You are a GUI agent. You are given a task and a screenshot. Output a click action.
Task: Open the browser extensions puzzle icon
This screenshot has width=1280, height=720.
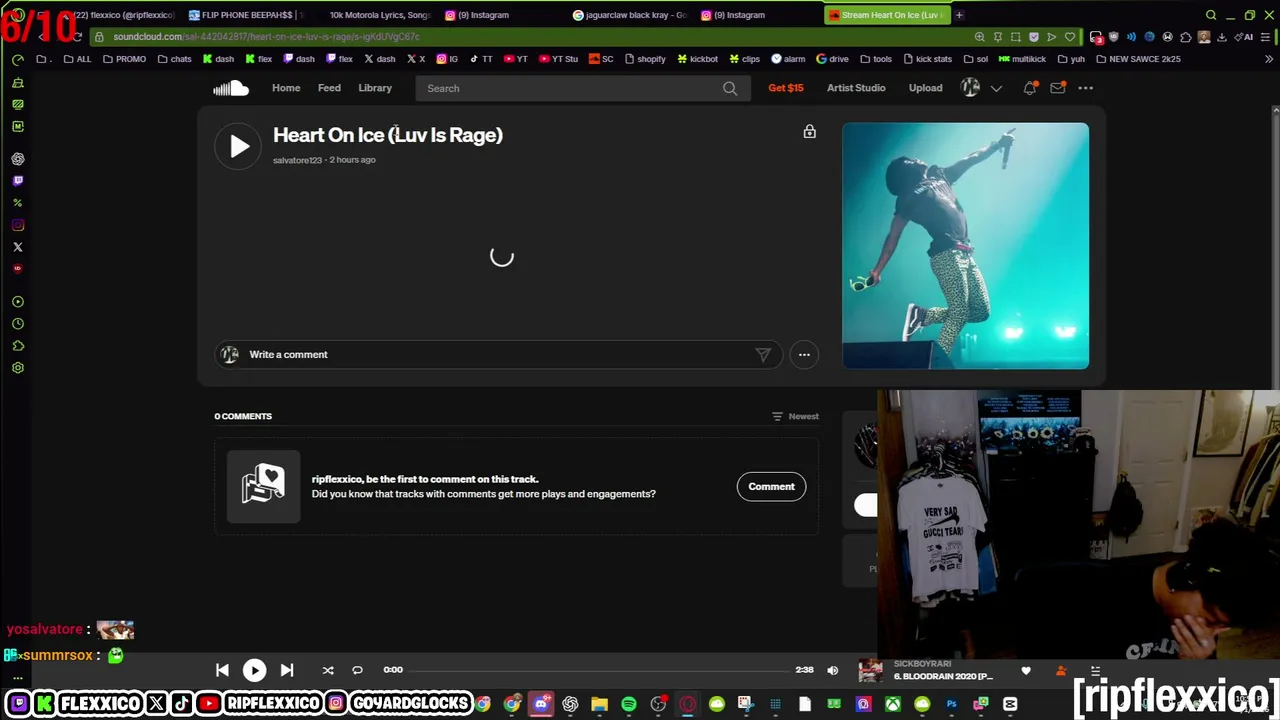pyautogui.click(x=1185, y=37)
